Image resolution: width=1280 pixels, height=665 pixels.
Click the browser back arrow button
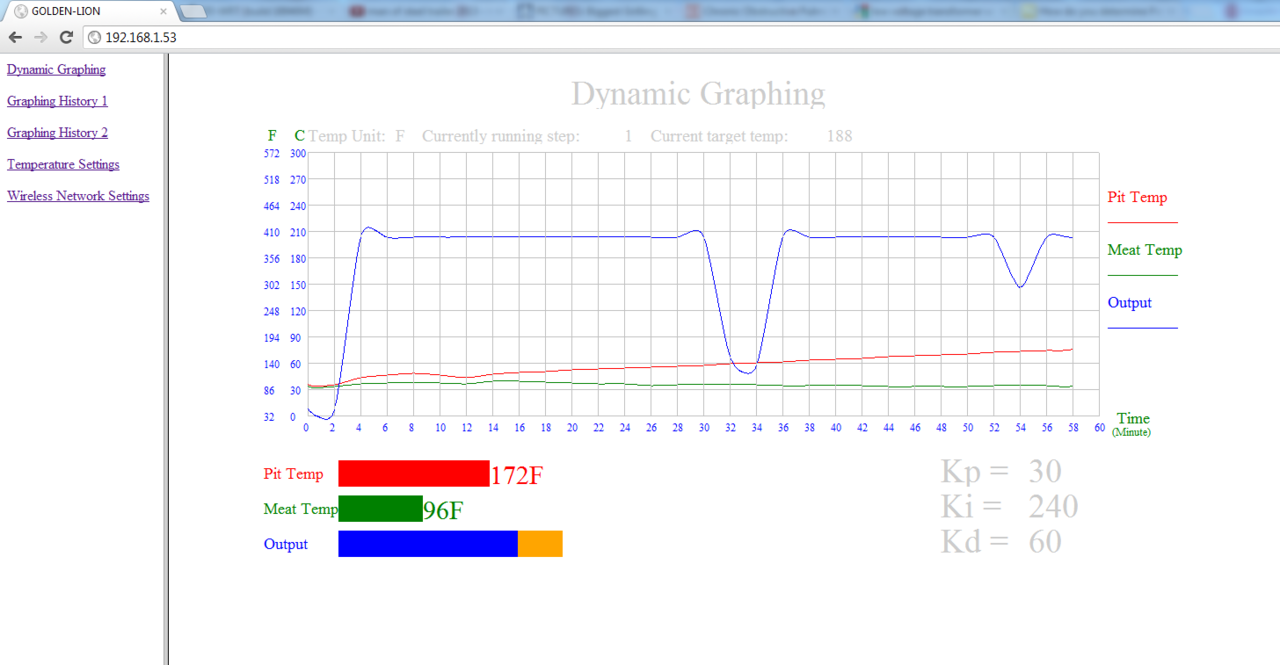tap(15, 37)
